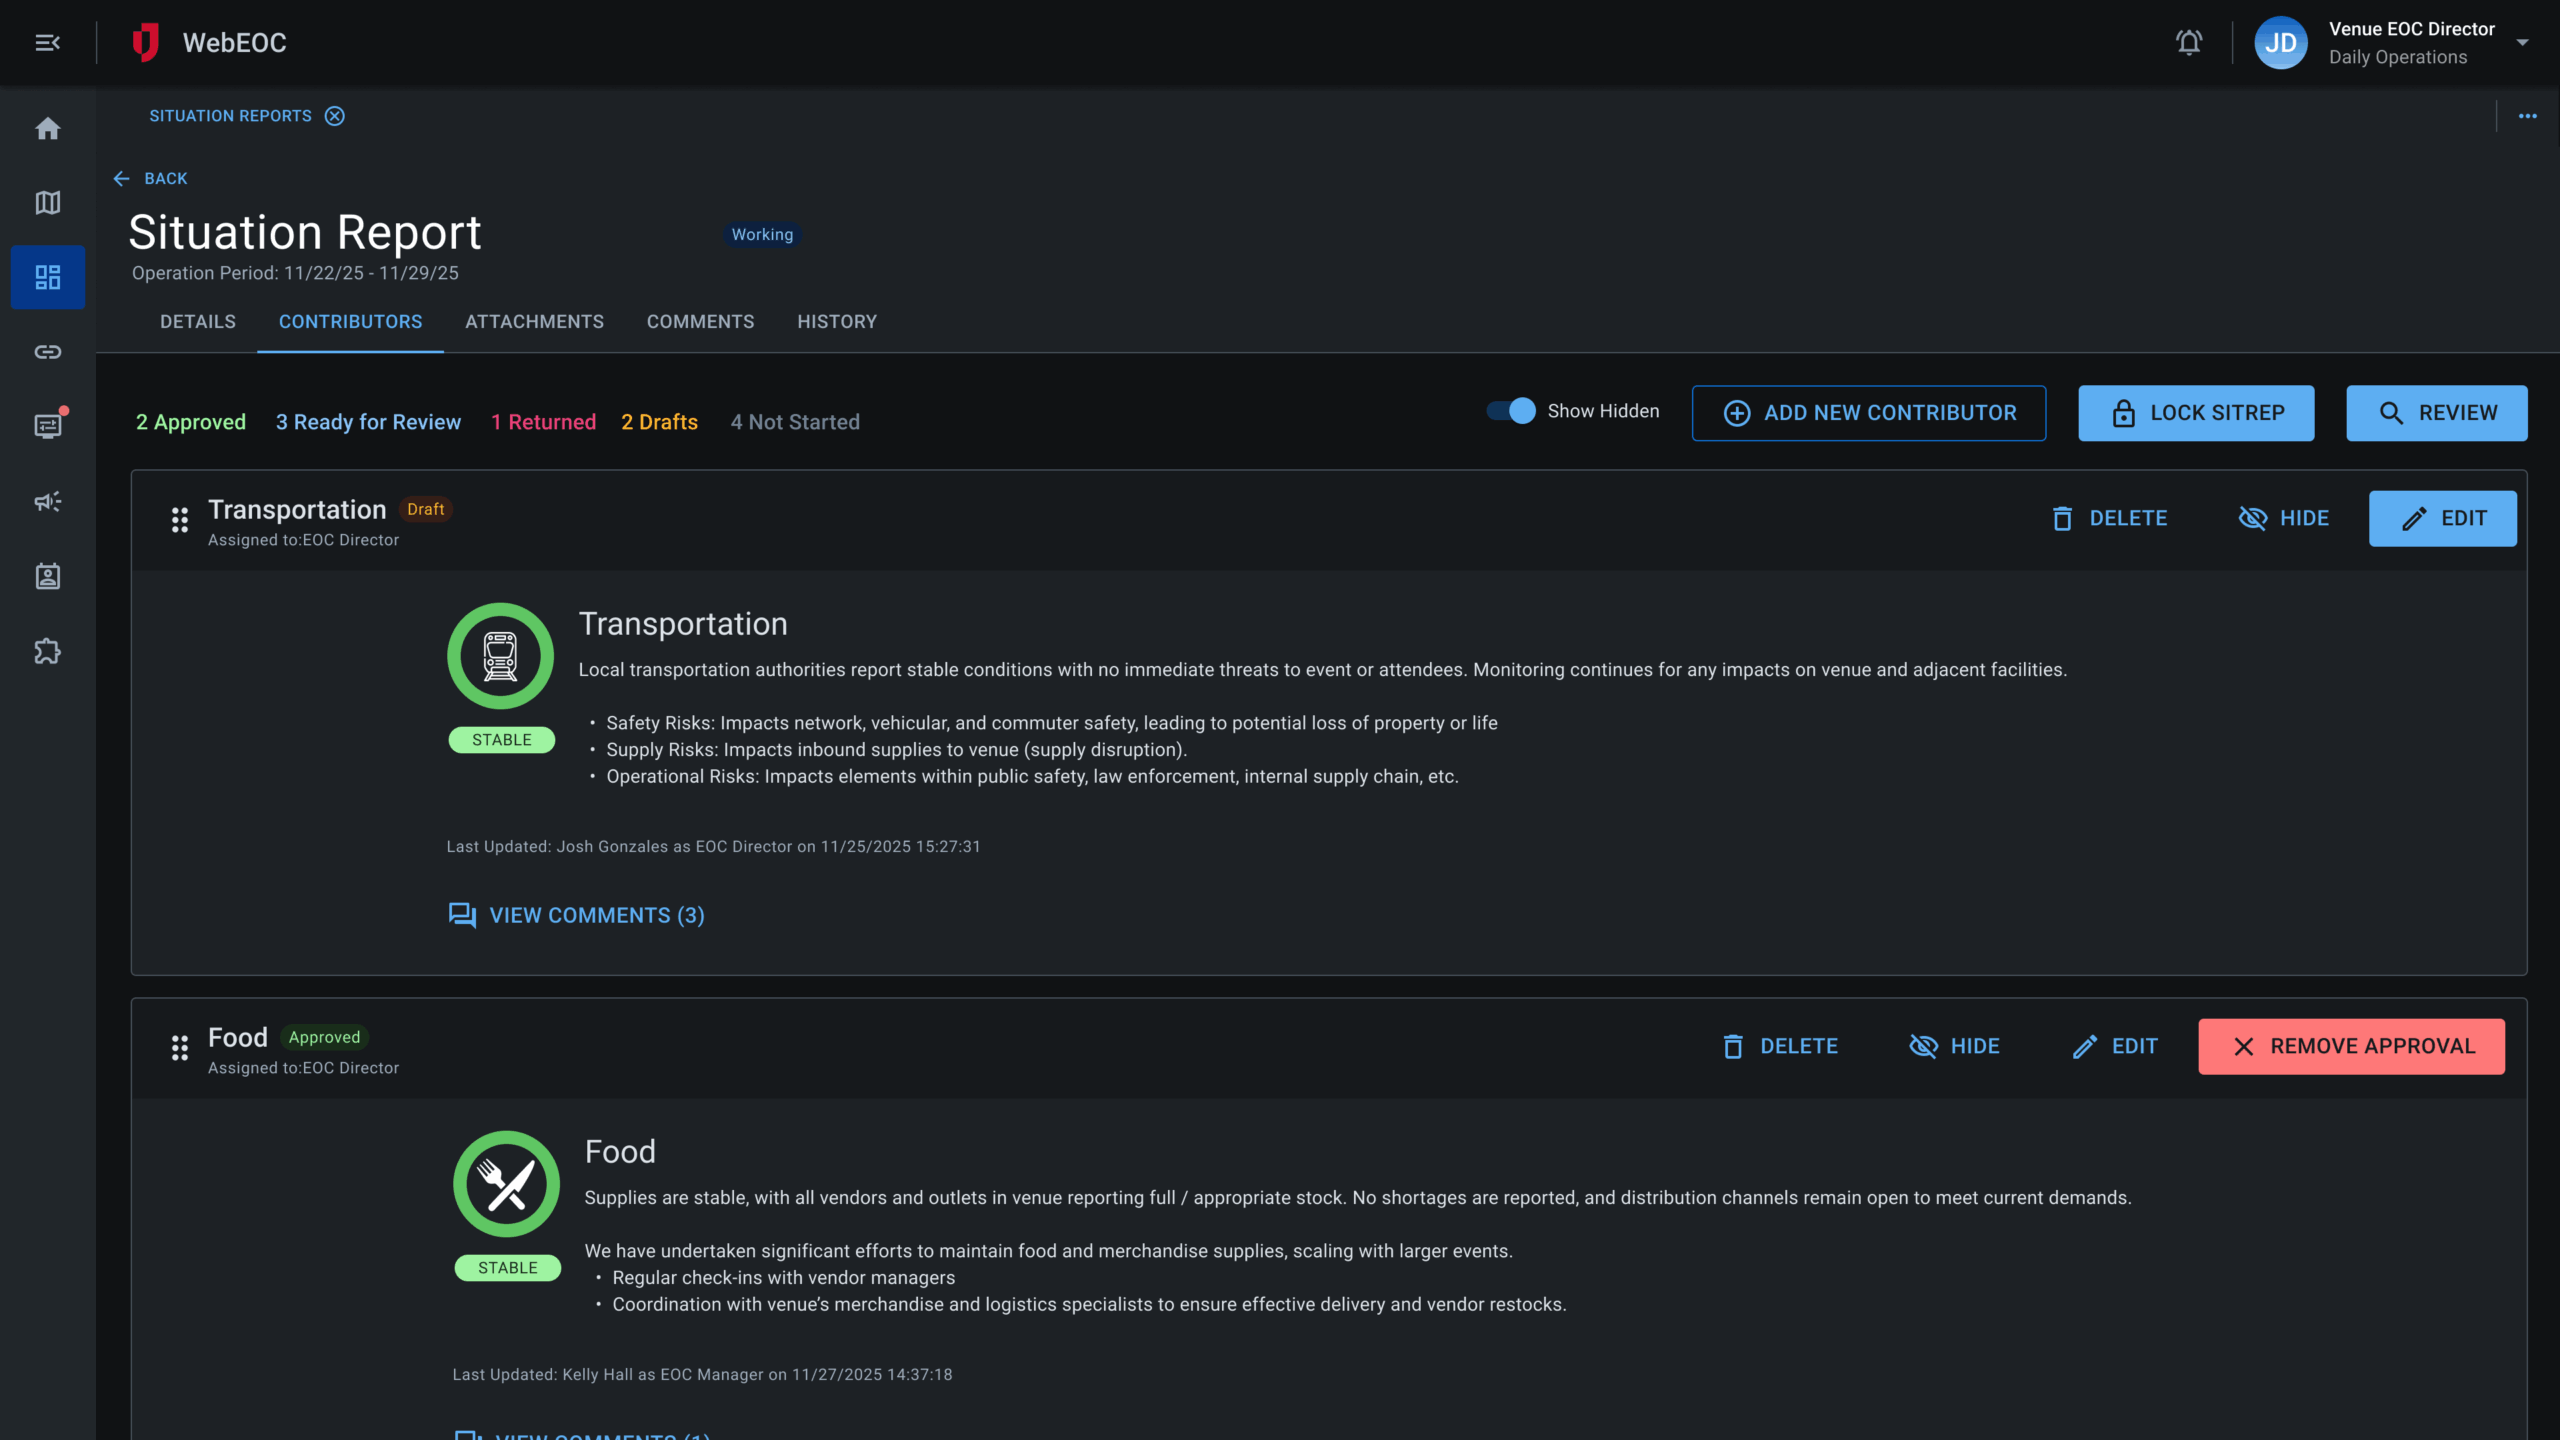Click the link chain sidebar icon
The image size is (2560, 1440).
point(47,352)
